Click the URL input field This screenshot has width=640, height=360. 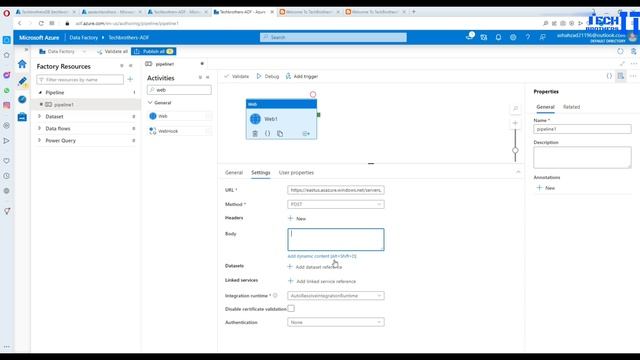[336, 190]
